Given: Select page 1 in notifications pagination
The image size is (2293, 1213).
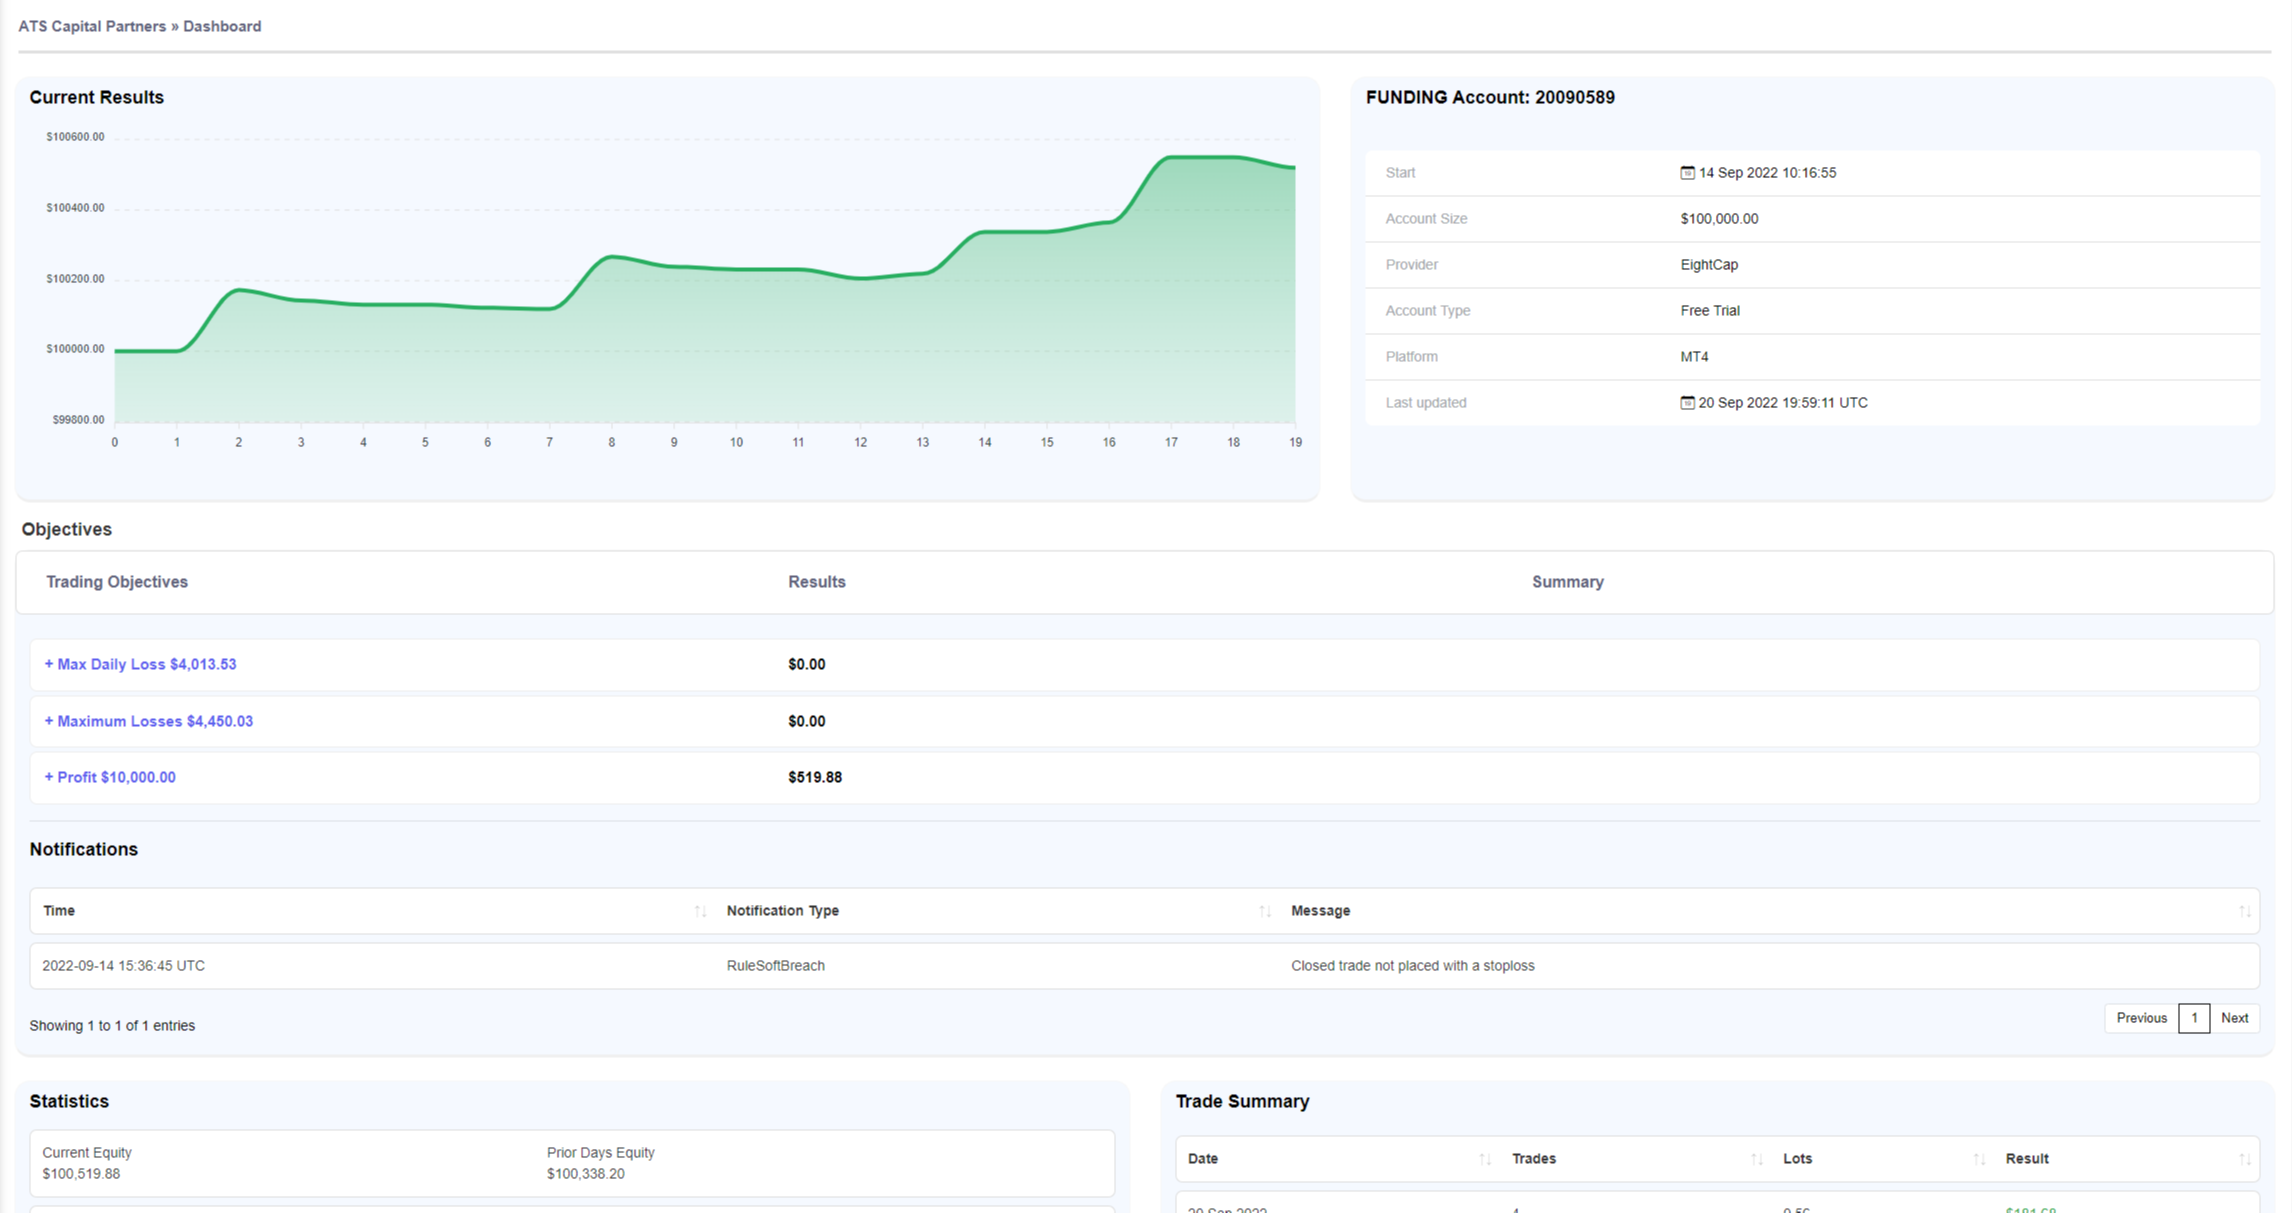Looking at the screenshot, I should pyautogui.click(x=2194, y=1018).
